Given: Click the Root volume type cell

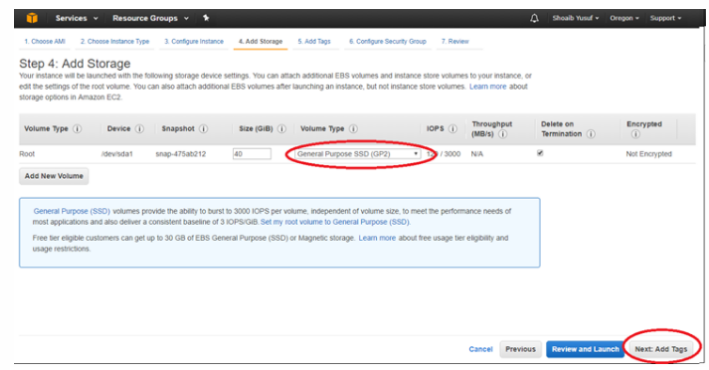Looking at the screenshot, I should pyautogui.click(x=27, y=154).
